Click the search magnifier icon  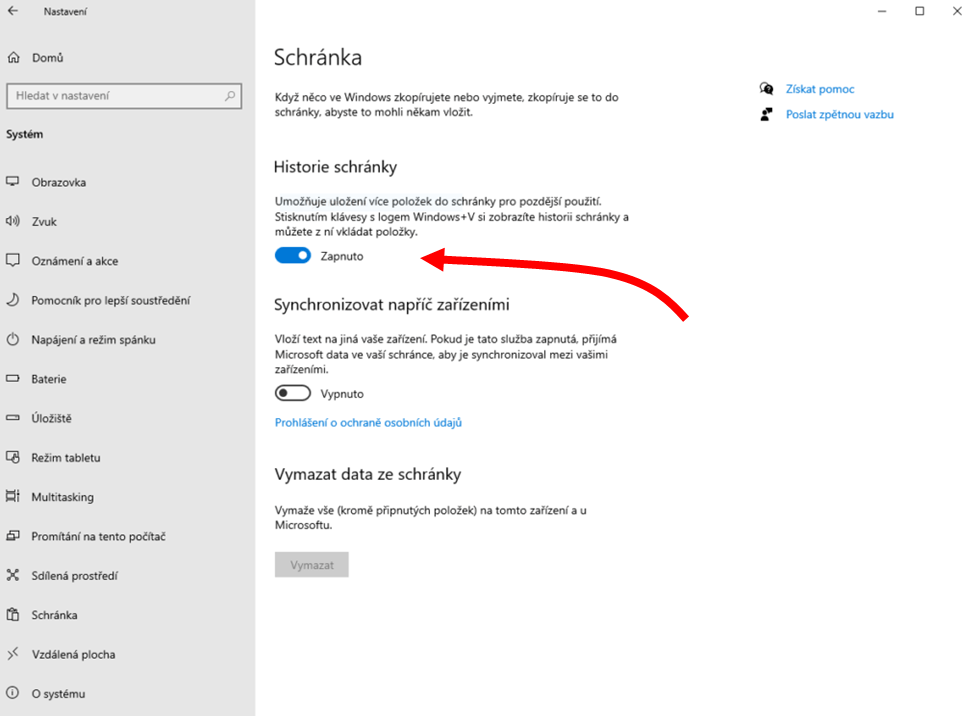coord(230,96)
